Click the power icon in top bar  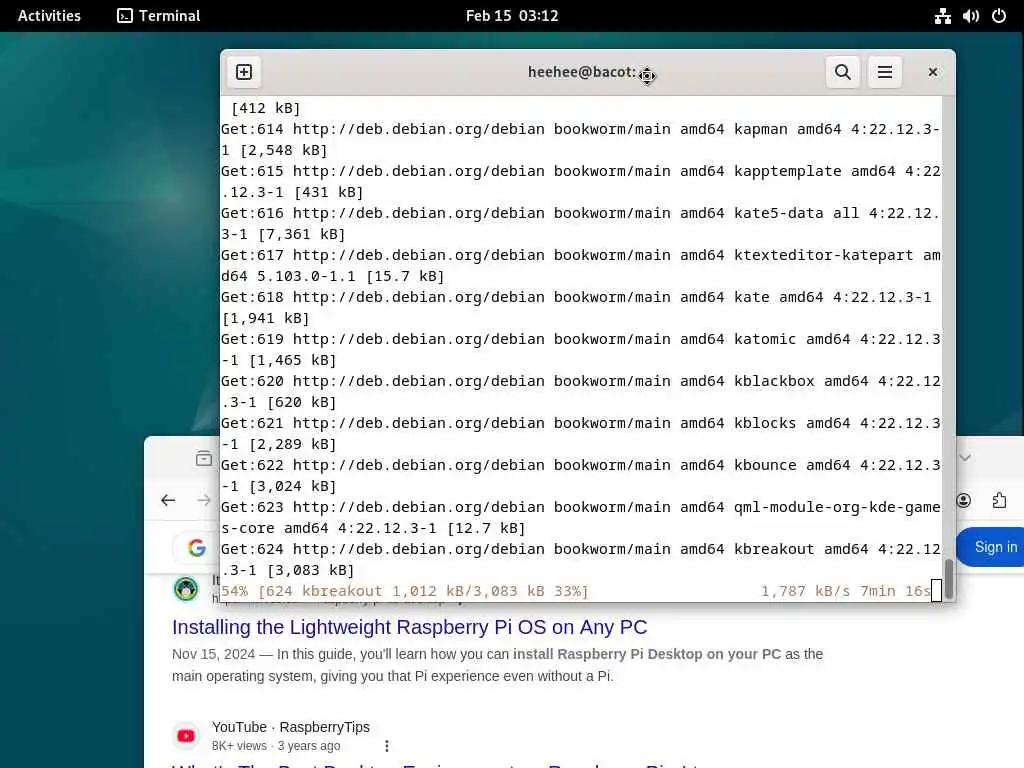[x=999, y=16]
